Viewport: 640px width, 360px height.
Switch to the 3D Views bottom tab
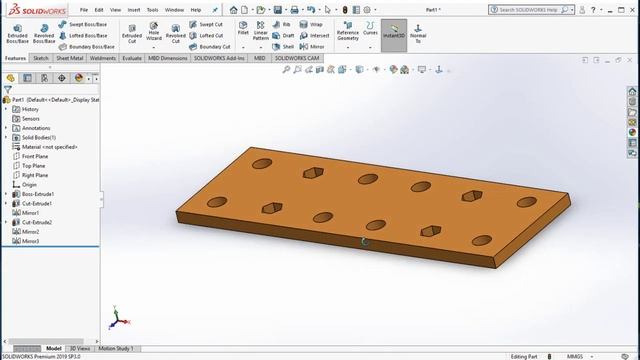click(80, 349)
